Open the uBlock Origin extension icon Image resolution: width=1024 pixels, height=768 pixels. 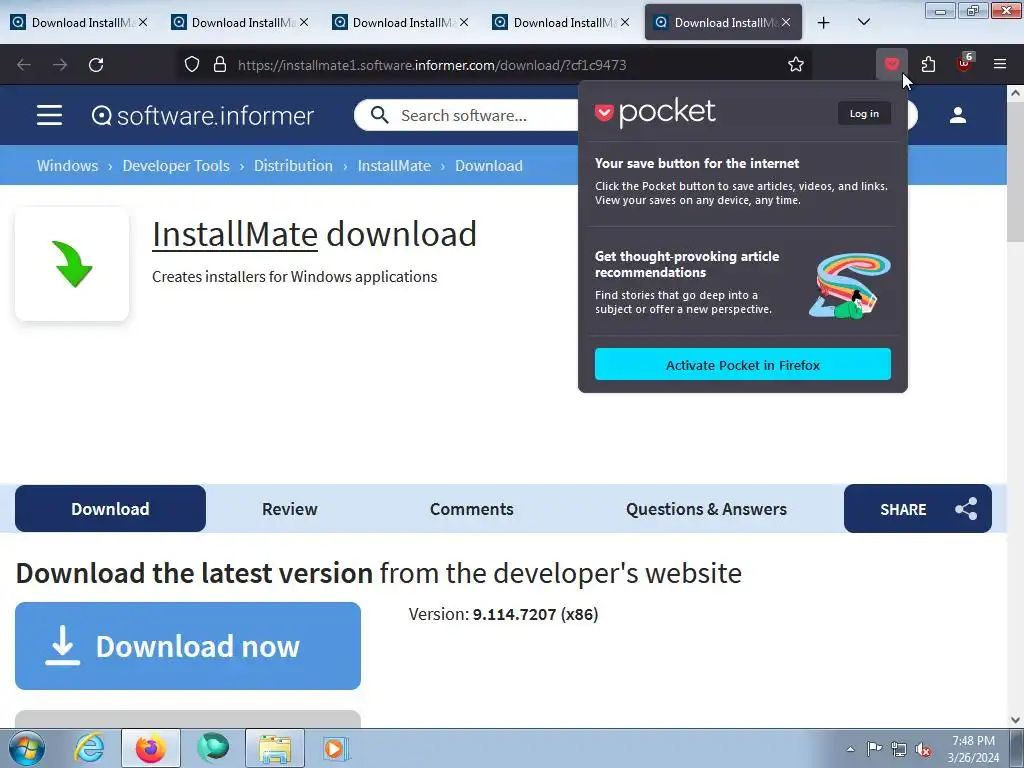click(x=965, y=64)
